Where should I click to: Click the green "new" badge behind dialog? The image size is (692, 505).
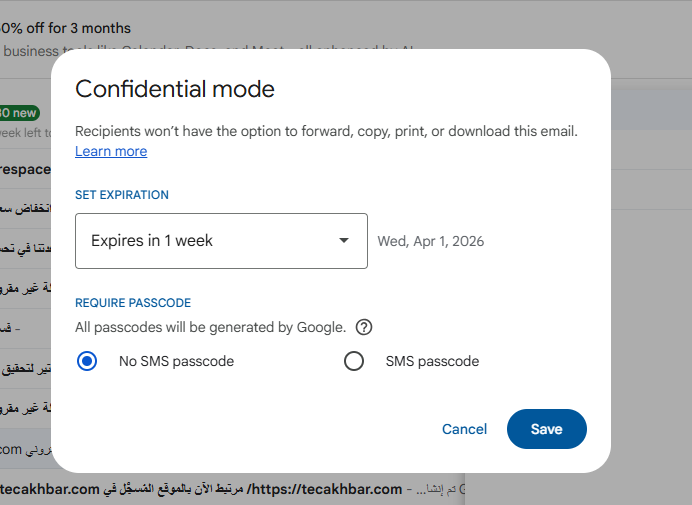(20, 113)
